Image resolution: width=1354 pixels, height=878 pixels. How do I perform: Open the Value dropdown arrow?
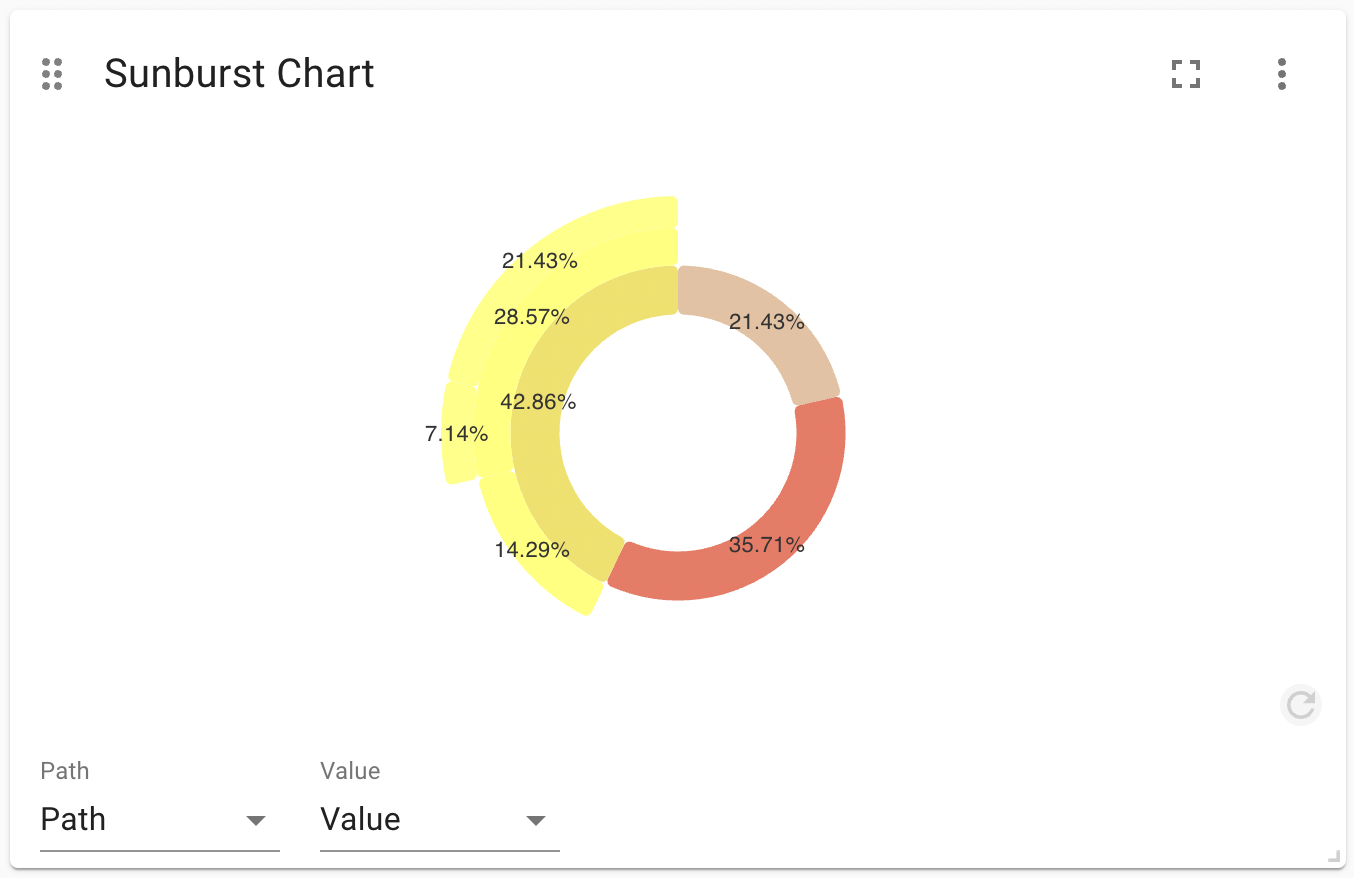coord(536,820)
